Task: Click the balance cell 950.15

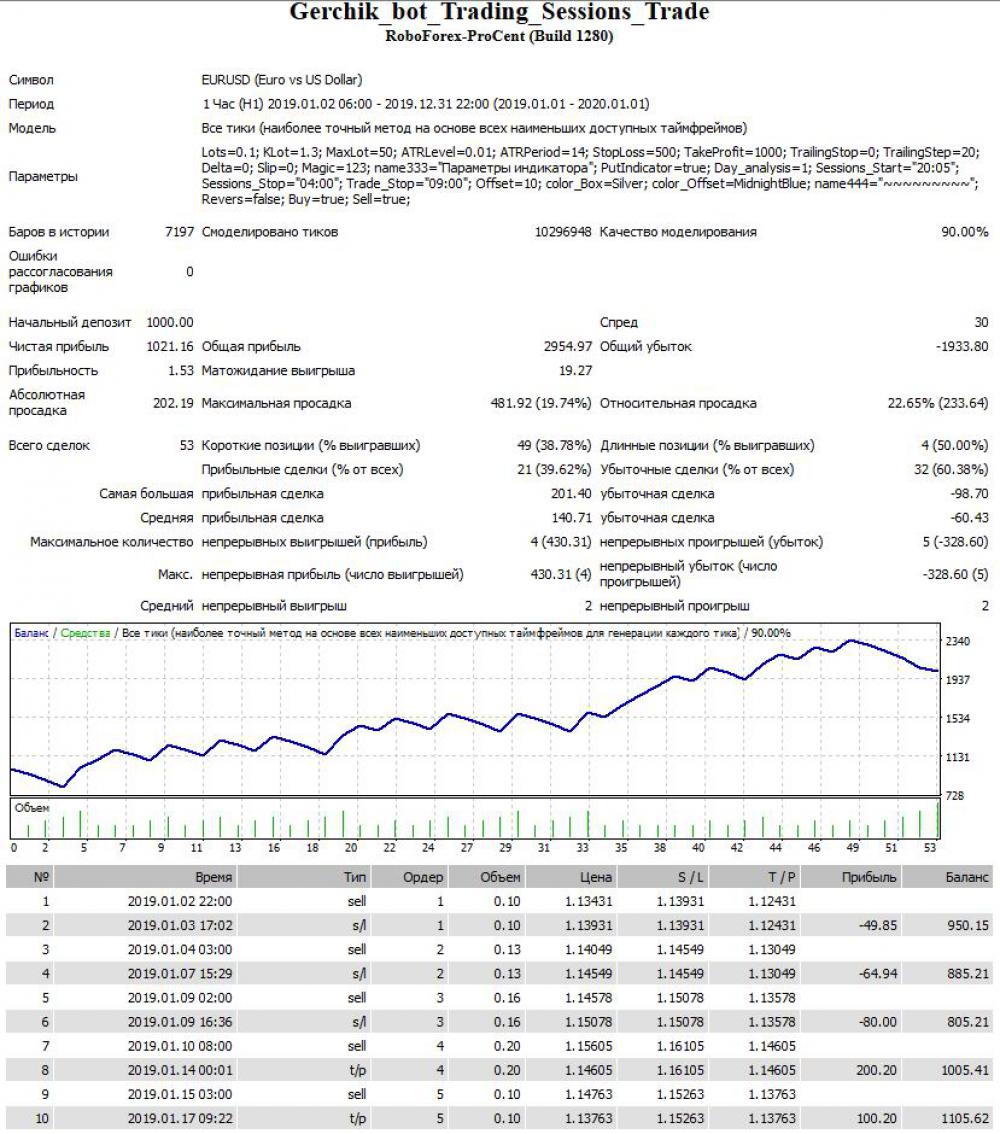Action: (967, 926)
